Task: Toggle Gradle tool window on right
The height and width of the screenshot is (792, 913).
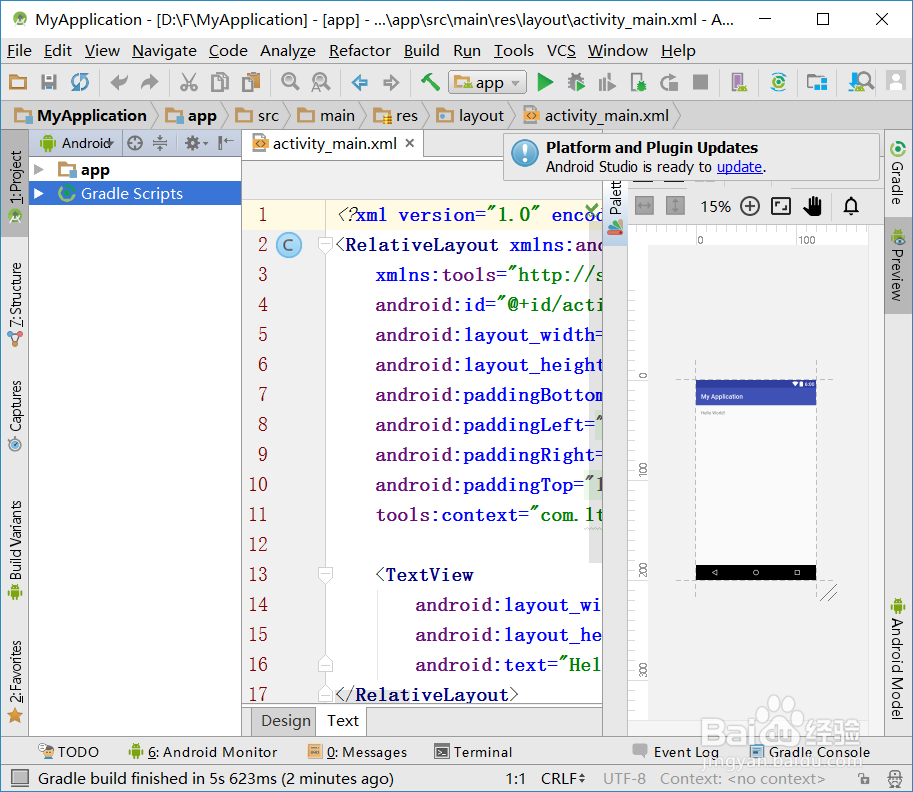Action: [898, 173]
